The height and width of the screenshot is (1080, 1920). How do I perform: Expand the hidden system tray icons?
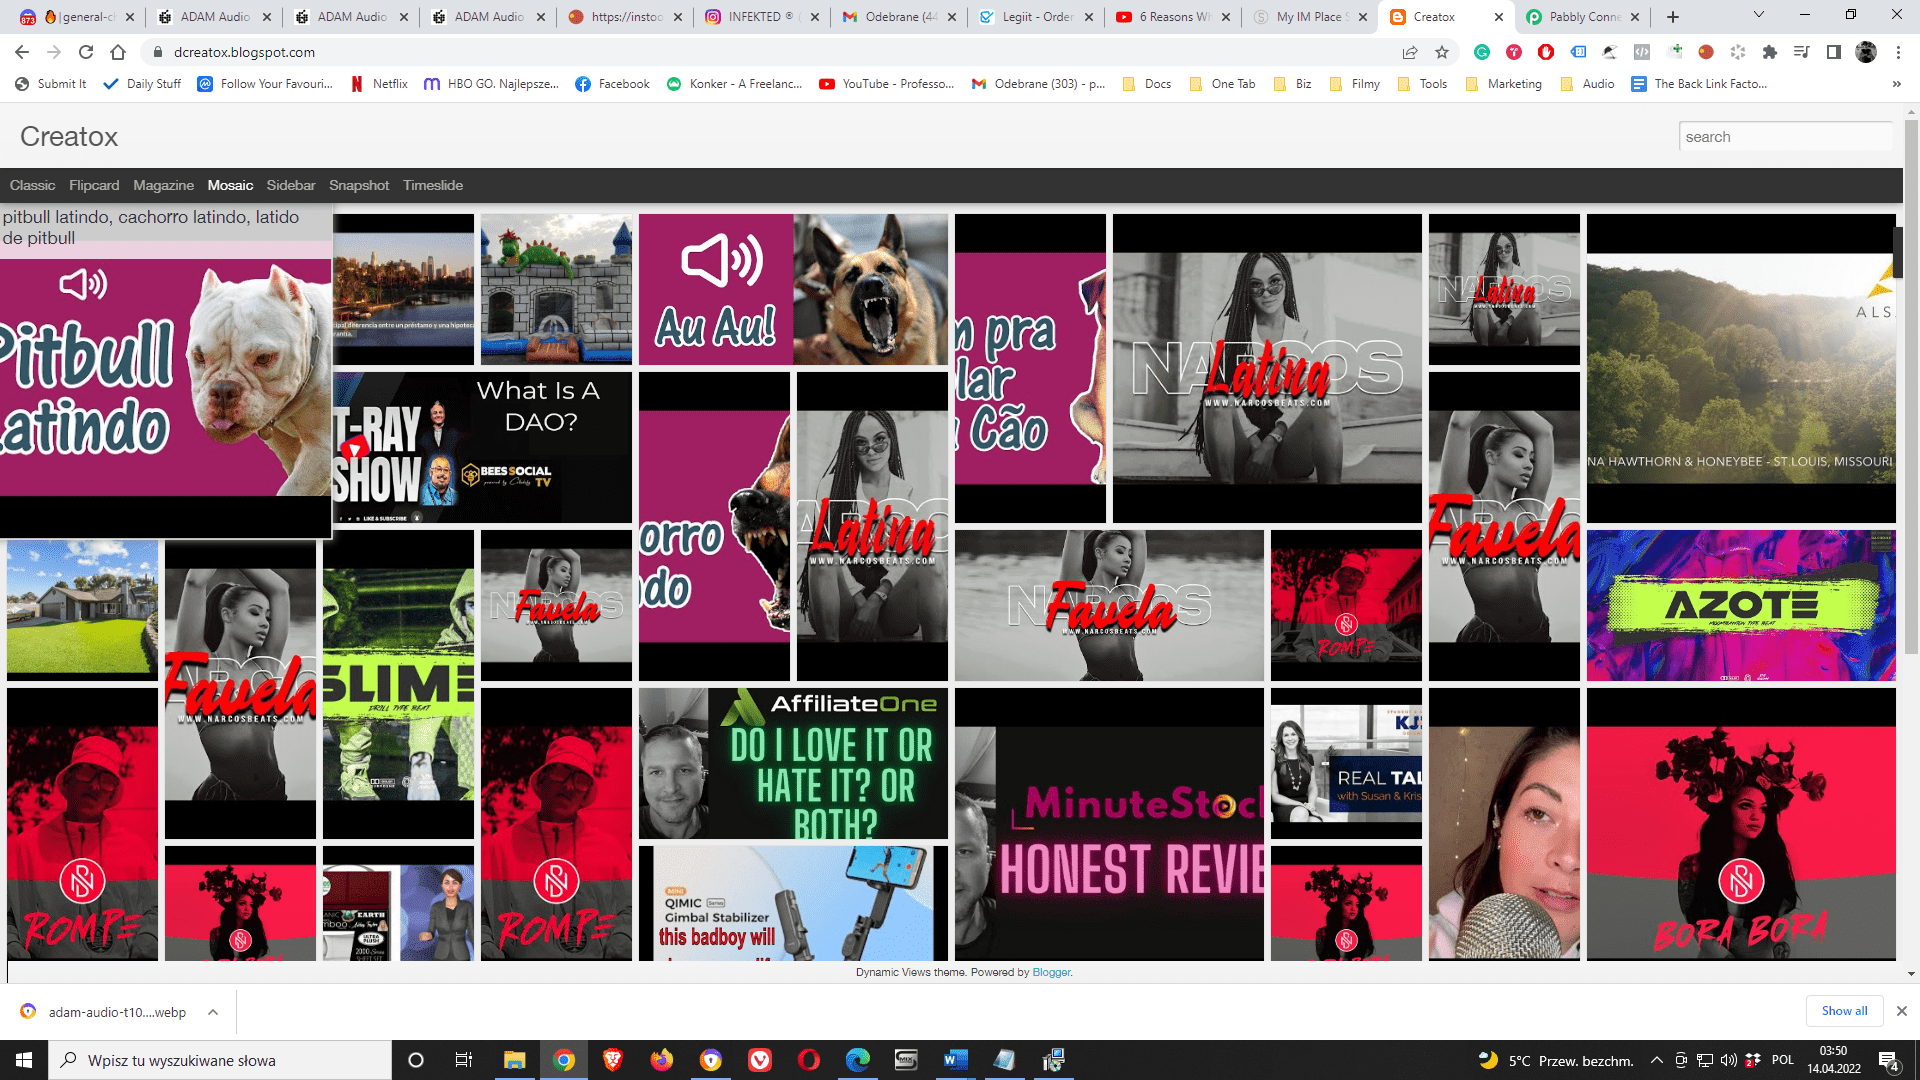point(1657,1060)
